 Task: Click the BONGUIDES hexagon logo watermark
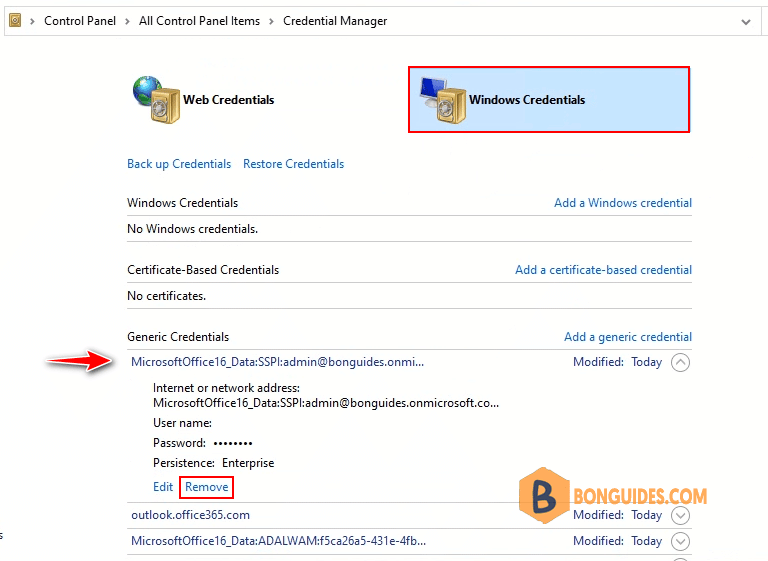click(x=544, y=495)
